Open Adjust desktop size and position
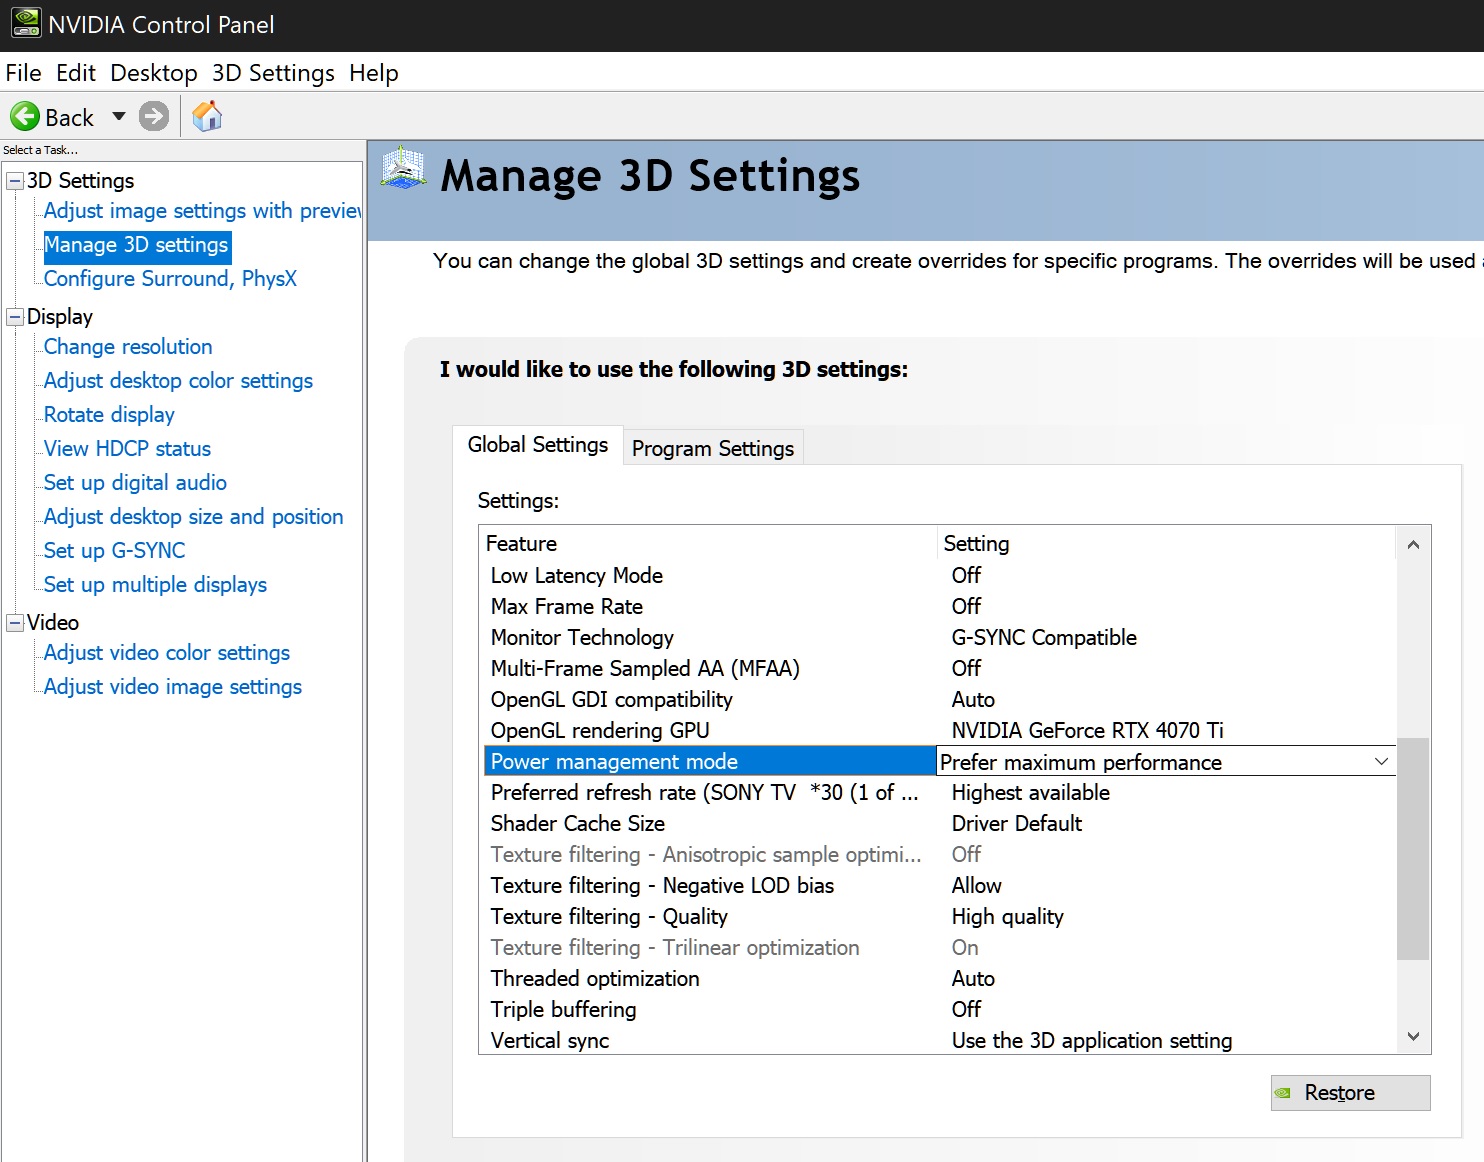 pos(193,517)
